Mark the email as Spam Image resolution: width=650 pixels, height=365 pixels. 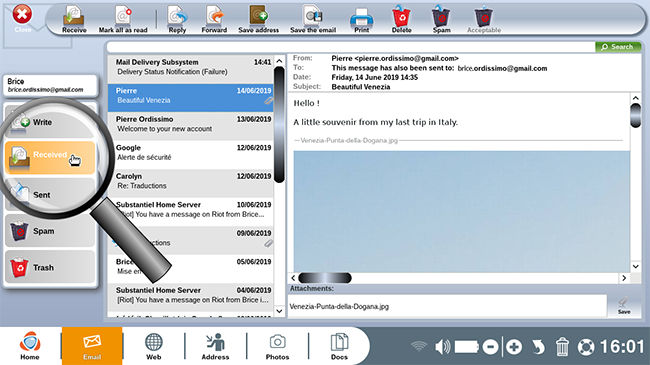point(441,19)
